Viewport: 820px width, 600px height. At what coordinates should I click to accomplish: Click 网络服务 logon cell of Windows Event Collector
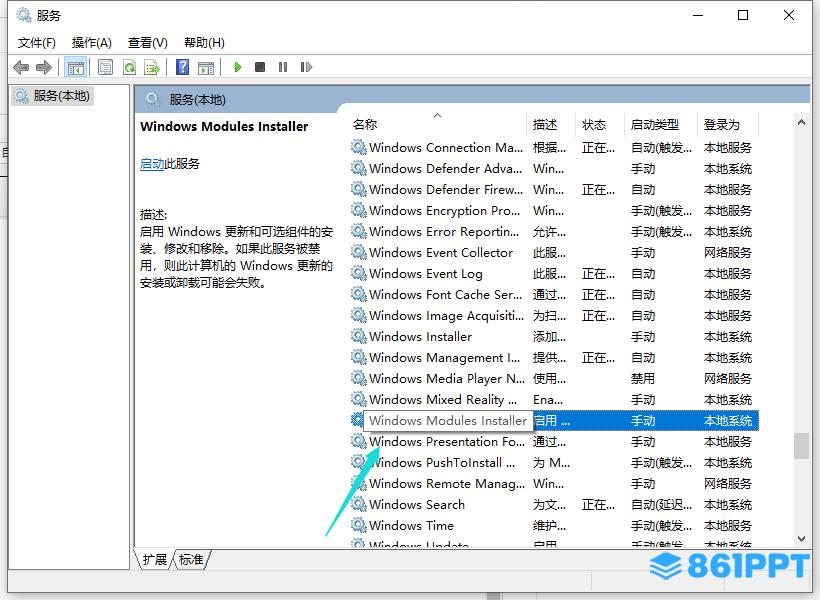click(x=727, y=253)
